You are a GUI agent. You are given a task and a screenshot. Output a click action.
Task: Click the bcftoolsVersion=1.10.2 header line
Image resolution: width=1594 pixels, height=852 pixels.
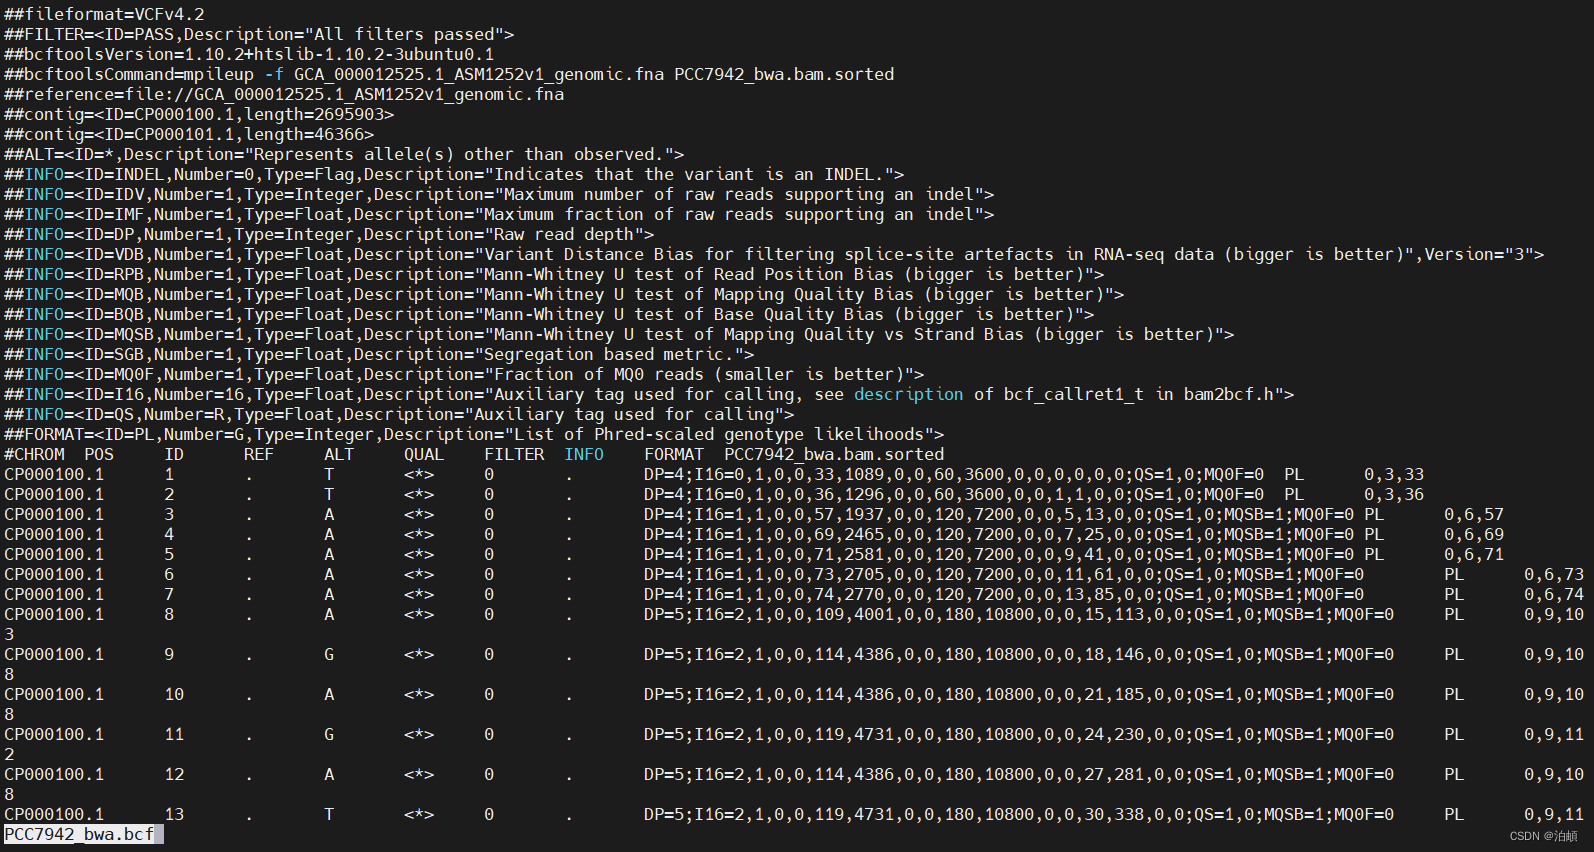click(x=249, y=54)
